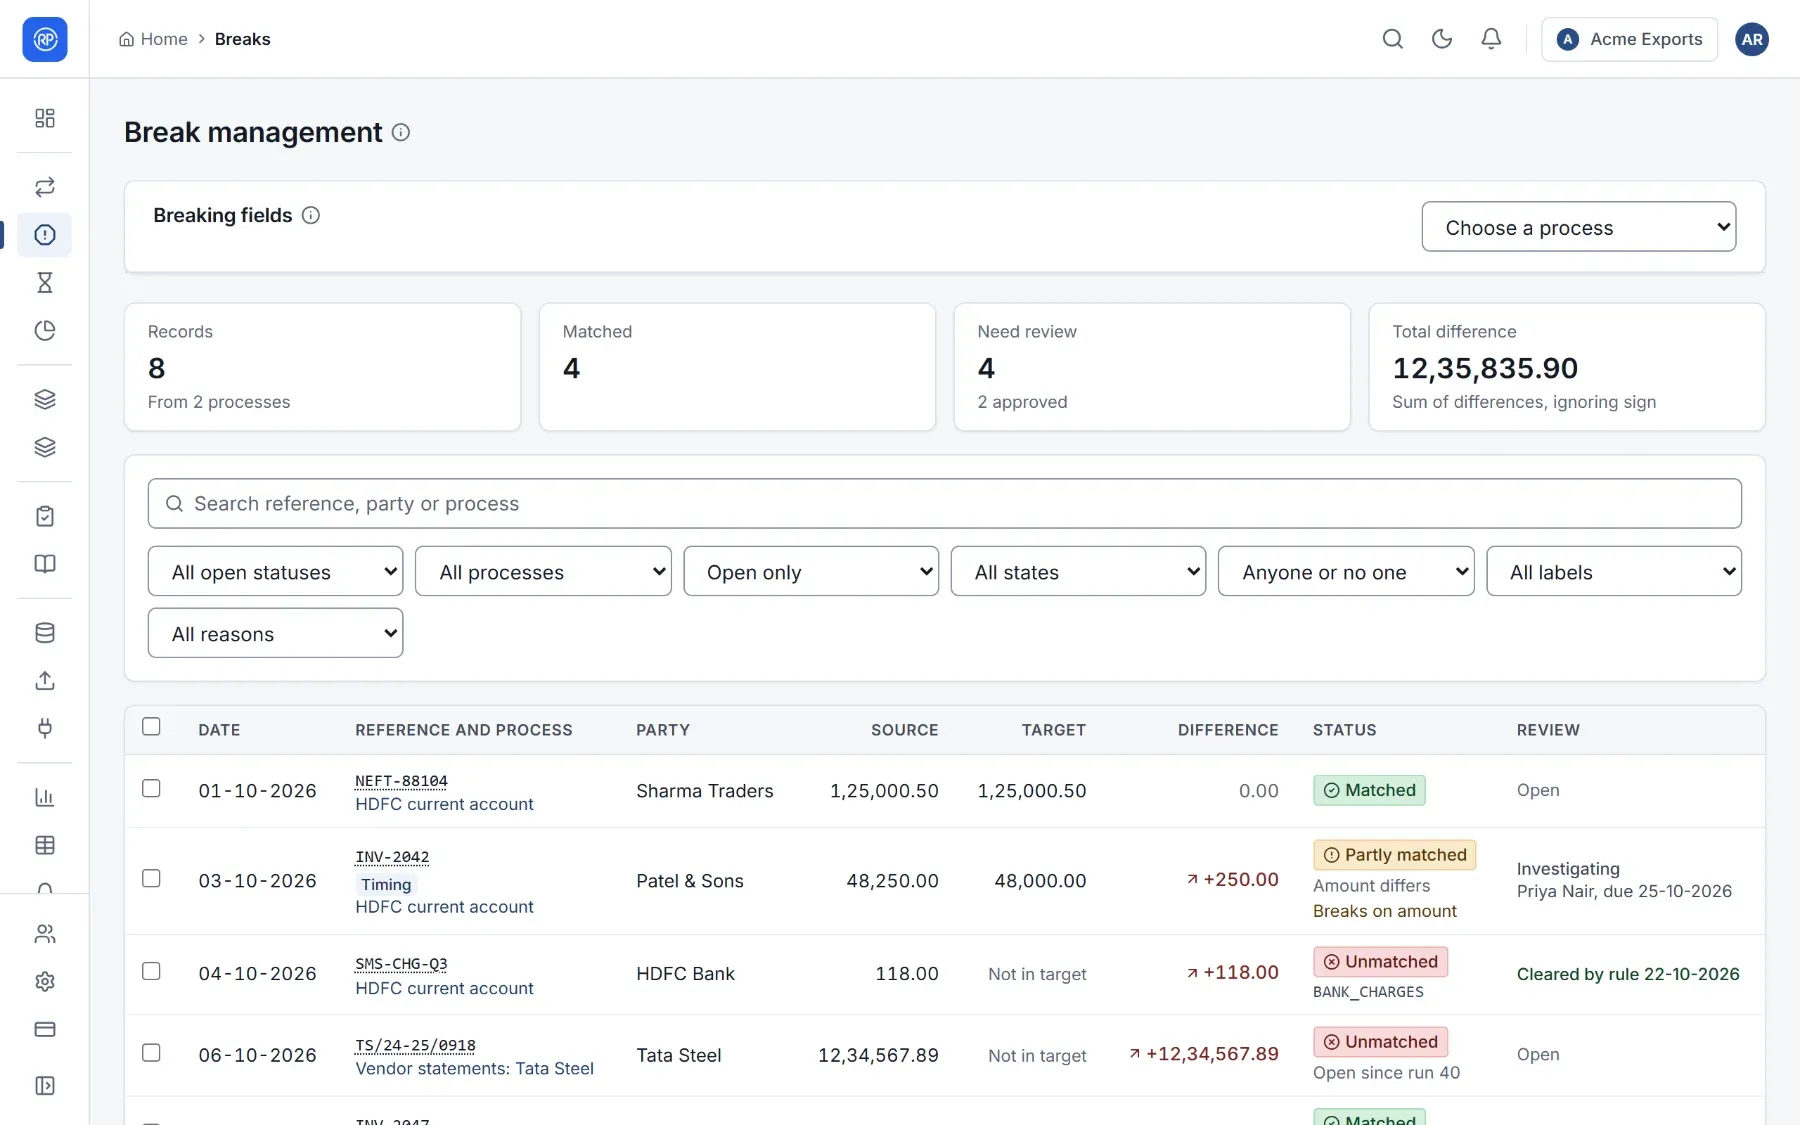
Task: Open the NEFT-88104 reference link
Action: (x=401, y=781)
